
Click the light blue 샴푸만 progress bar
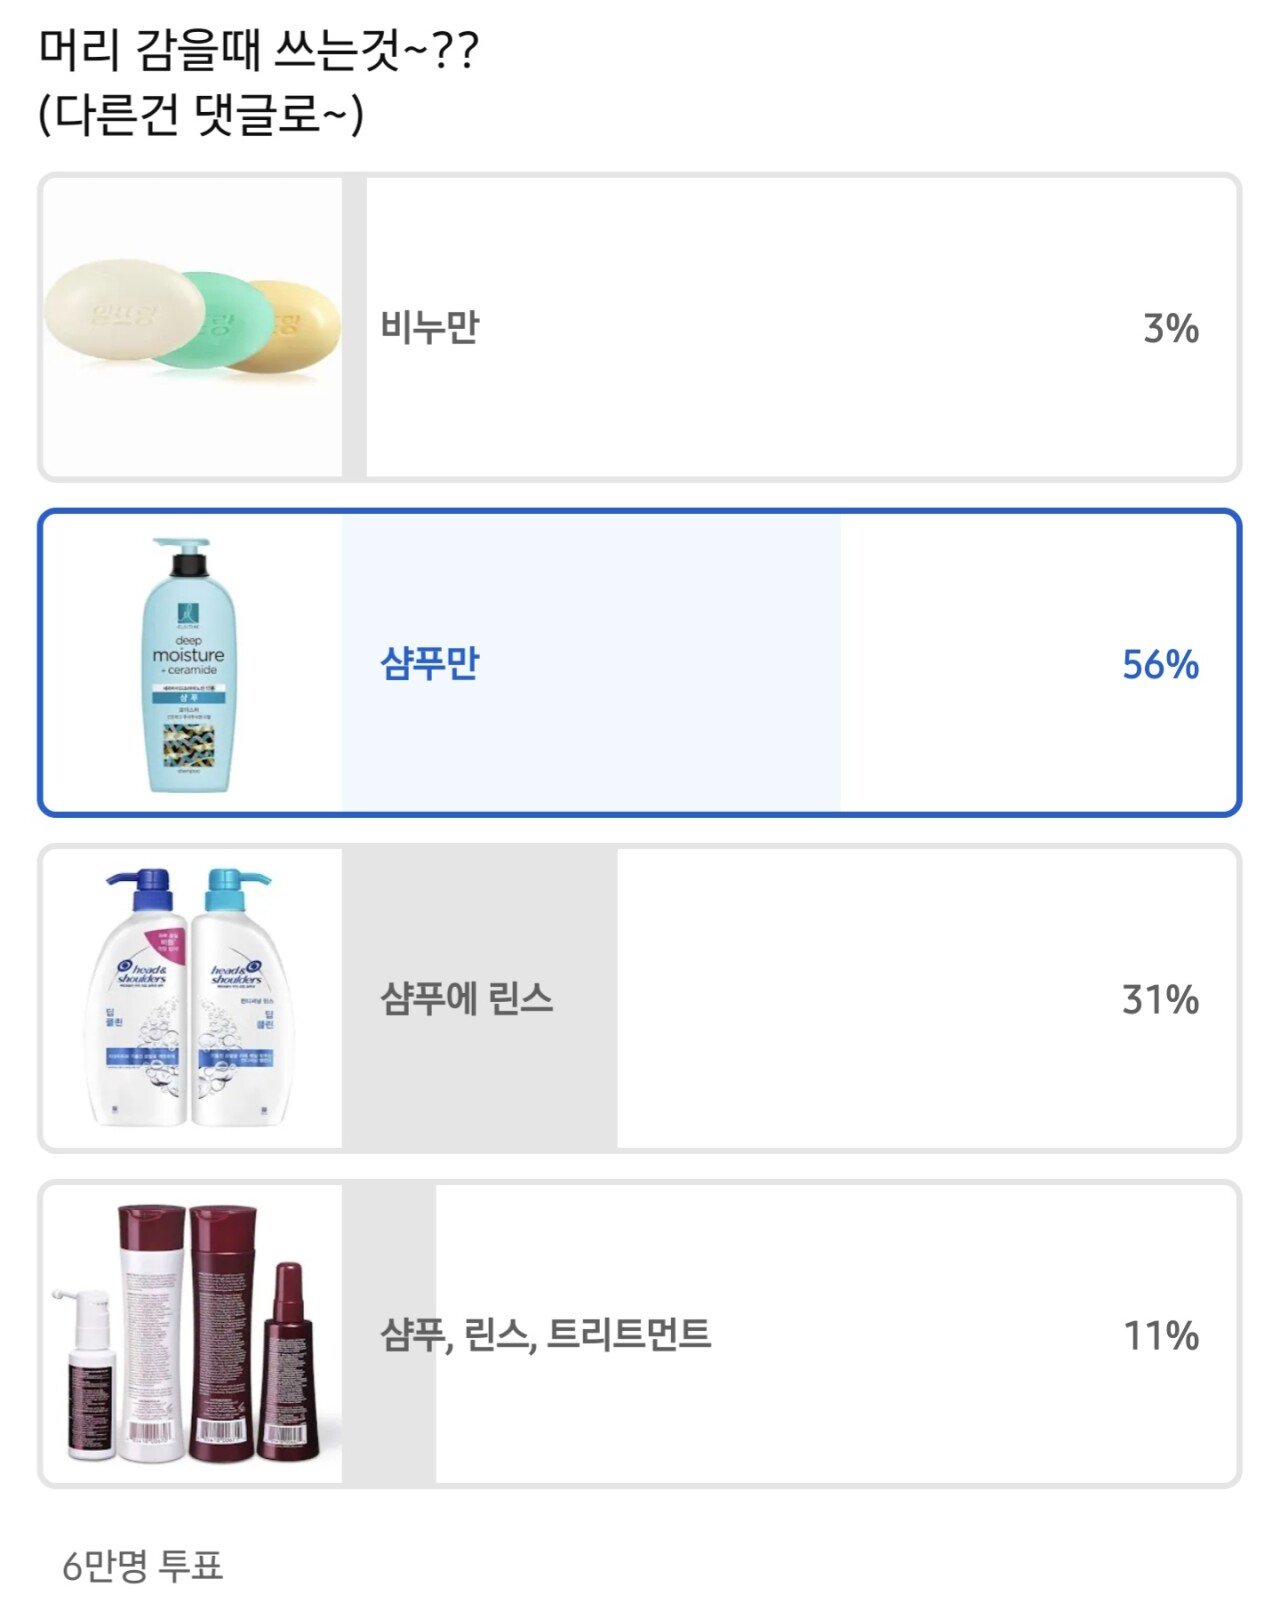(x=591, y=663)
